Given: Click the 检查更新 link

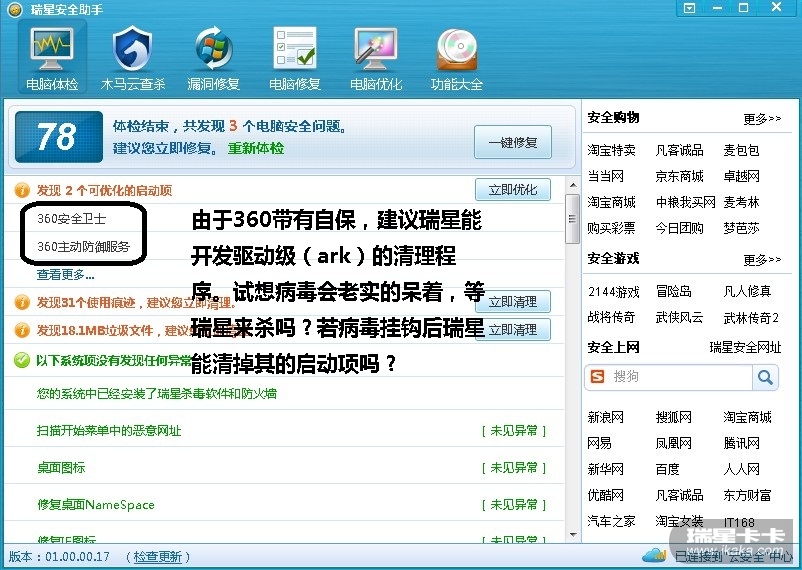Looking at the screenshot, I should (158, 557).
